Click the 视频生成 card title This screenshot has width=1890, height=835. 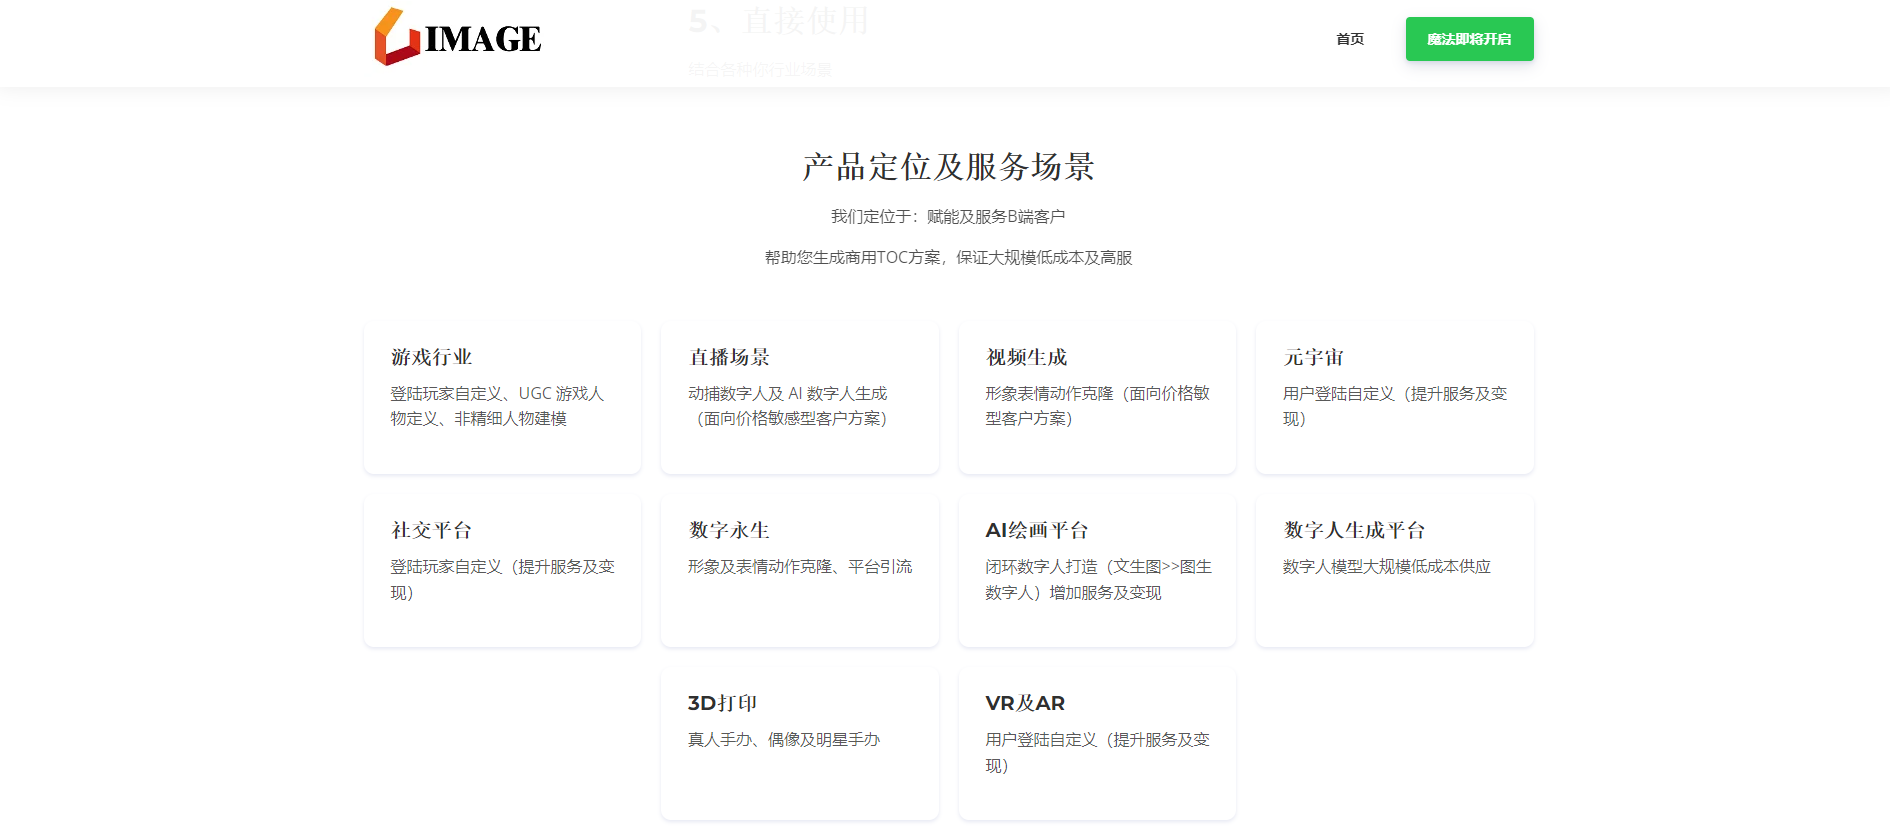[x=1026, y=357]
